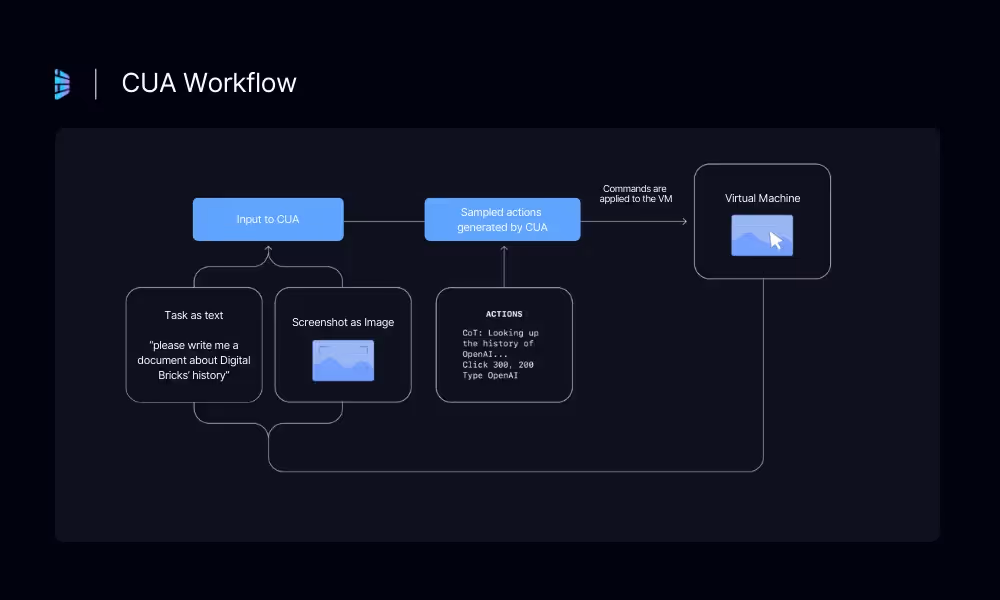The height and width of the screenshot is (600, 1000).
Task: Click the 'CUA Workflow' slide title
Action: pos(209,83)
